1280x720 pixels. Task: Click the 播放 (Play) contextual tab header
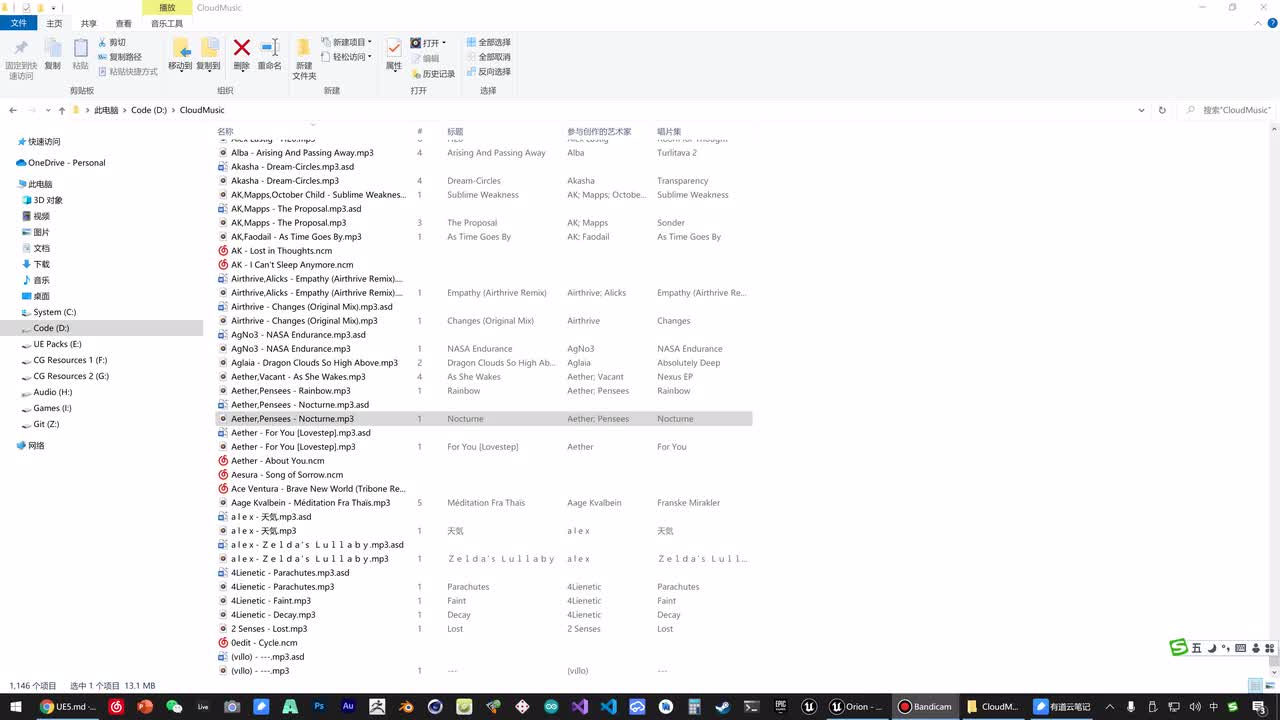167,8
